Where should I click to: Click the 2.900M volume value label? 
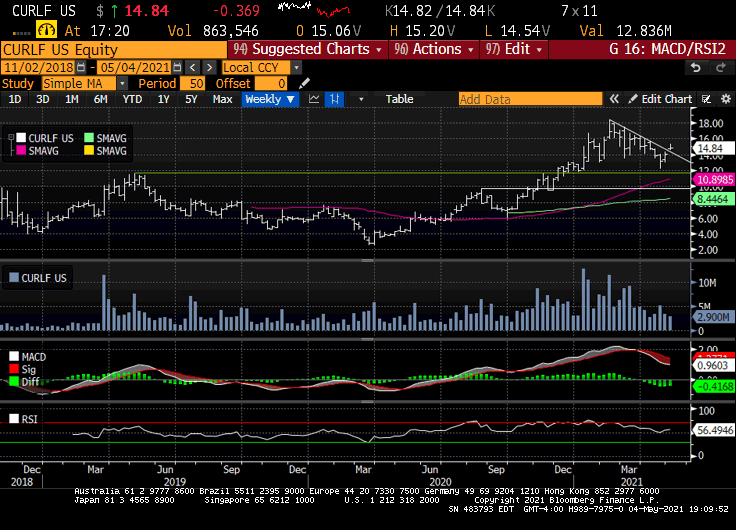pyautogui.click(x=713, y=317)
